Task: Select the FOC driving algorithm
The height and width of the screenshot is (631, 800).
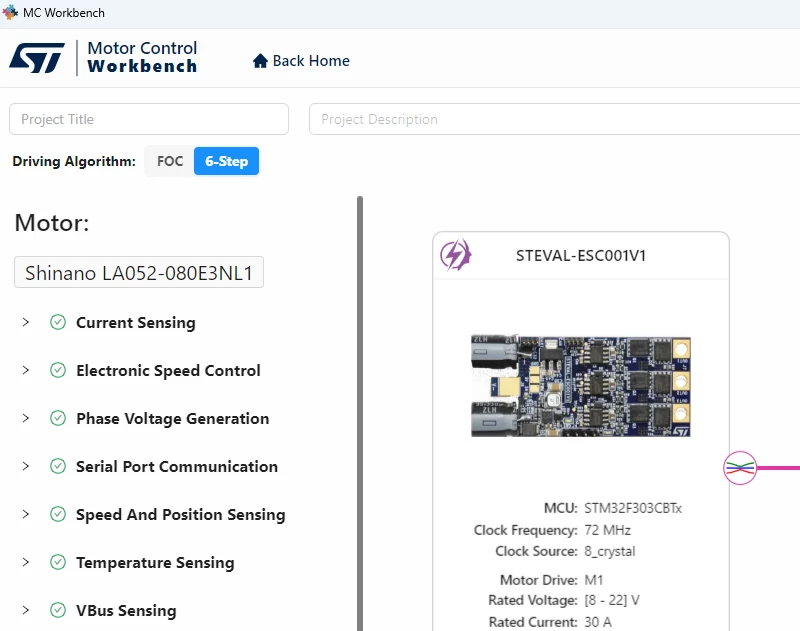Action: [170, 161]
